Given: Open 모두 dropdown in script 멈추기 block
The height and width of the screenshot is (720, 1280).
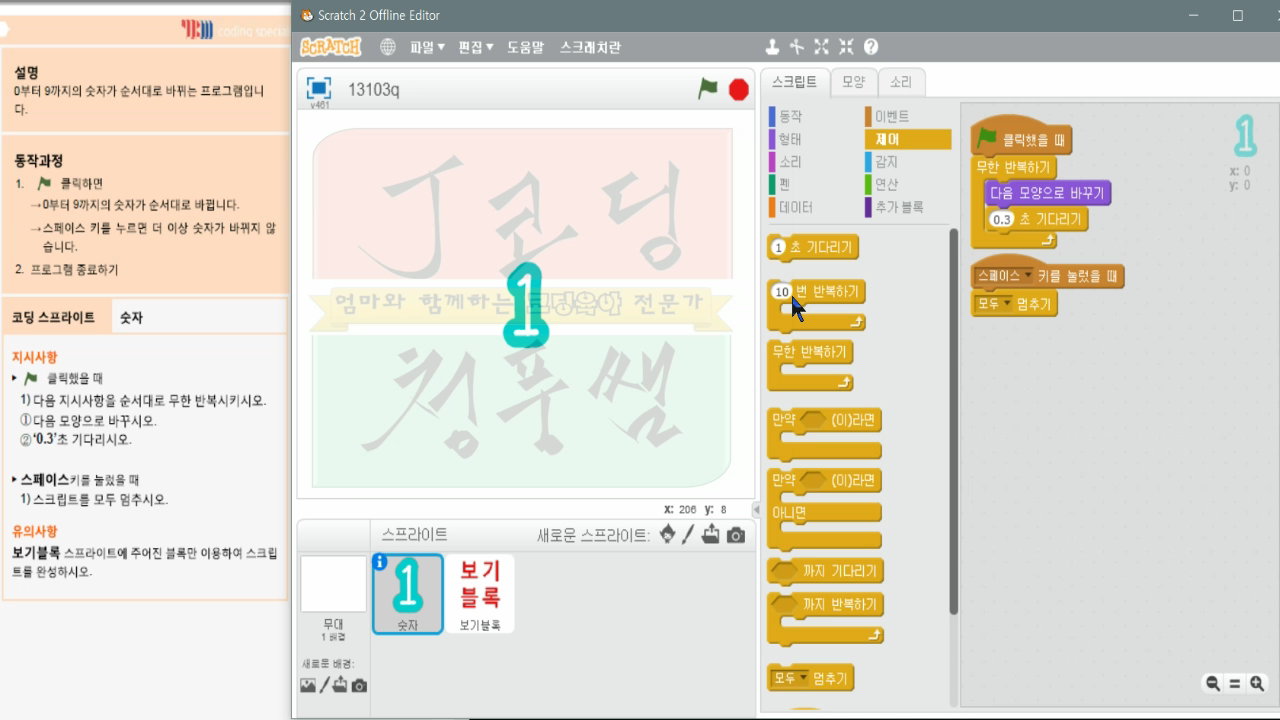Looking at the screenshot, I should 995,303.
